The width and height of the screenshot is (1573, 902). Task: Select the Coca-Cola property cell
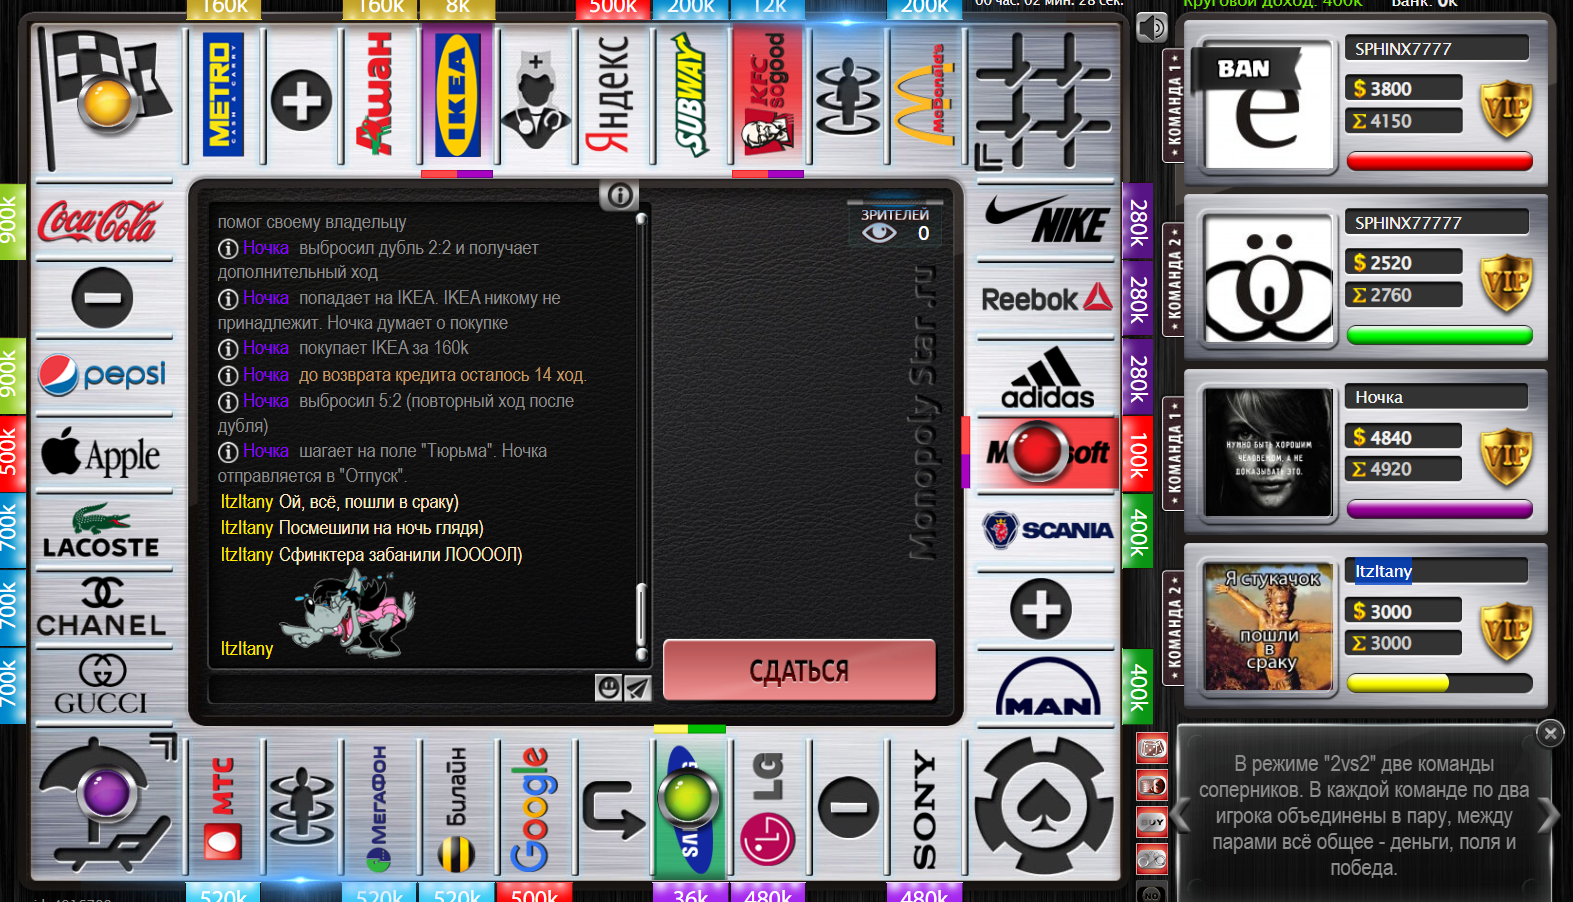pyautogui.click(x=102, y=221)
